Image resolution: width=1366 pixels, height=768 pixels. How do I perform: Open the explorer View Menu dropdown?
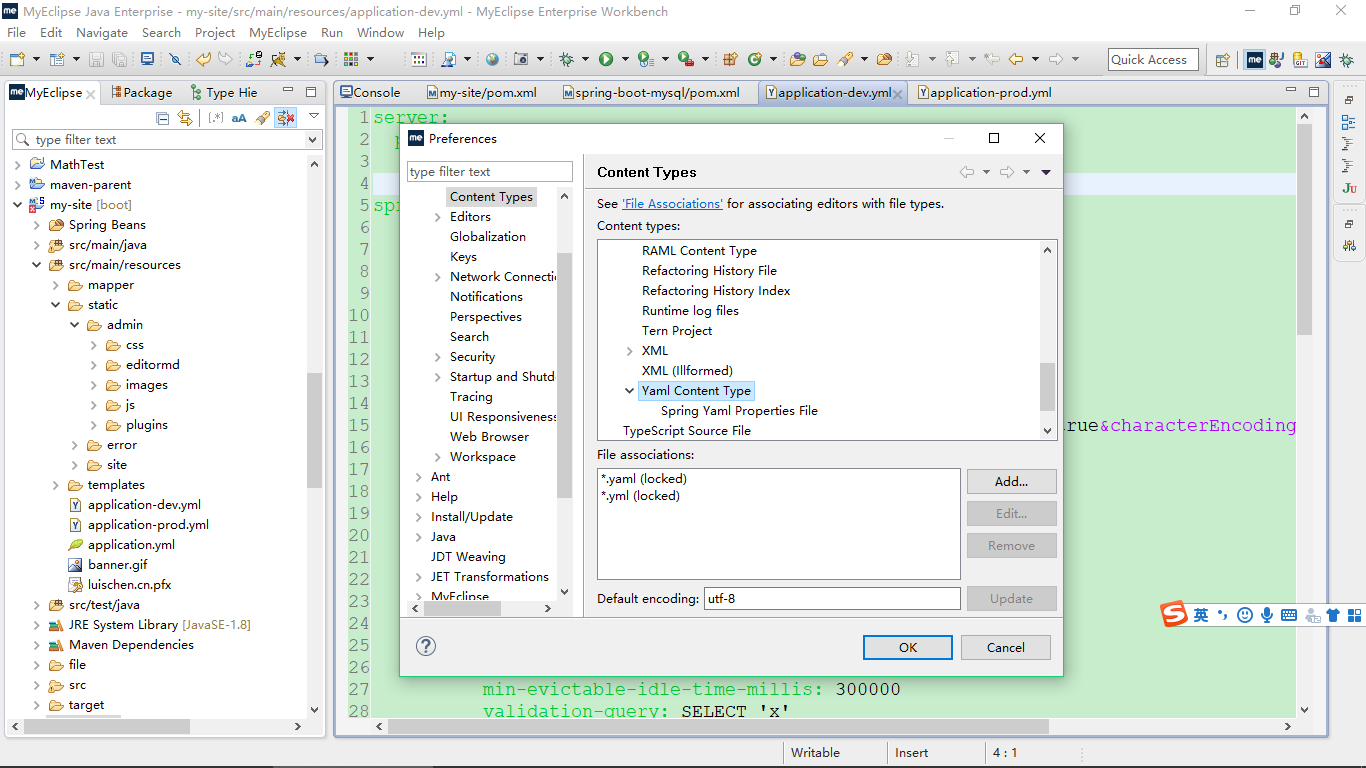pyautogui.click(x=314, y=117)
